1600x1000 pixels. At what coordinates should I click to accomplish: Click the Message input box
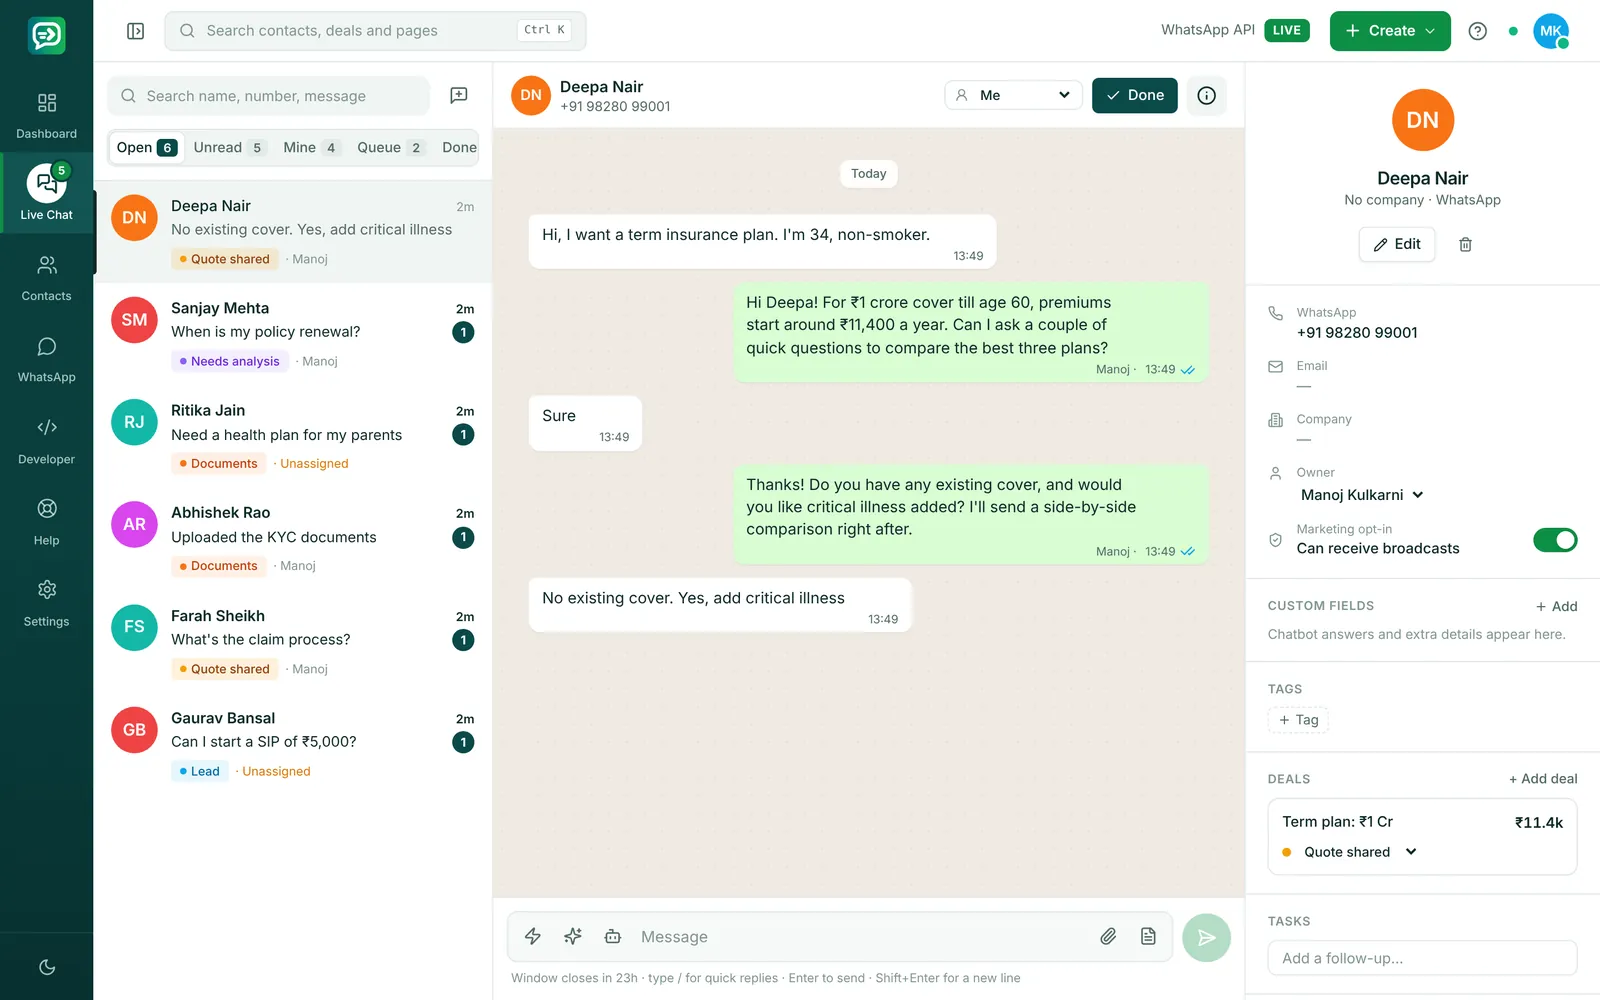click(860, 937)
